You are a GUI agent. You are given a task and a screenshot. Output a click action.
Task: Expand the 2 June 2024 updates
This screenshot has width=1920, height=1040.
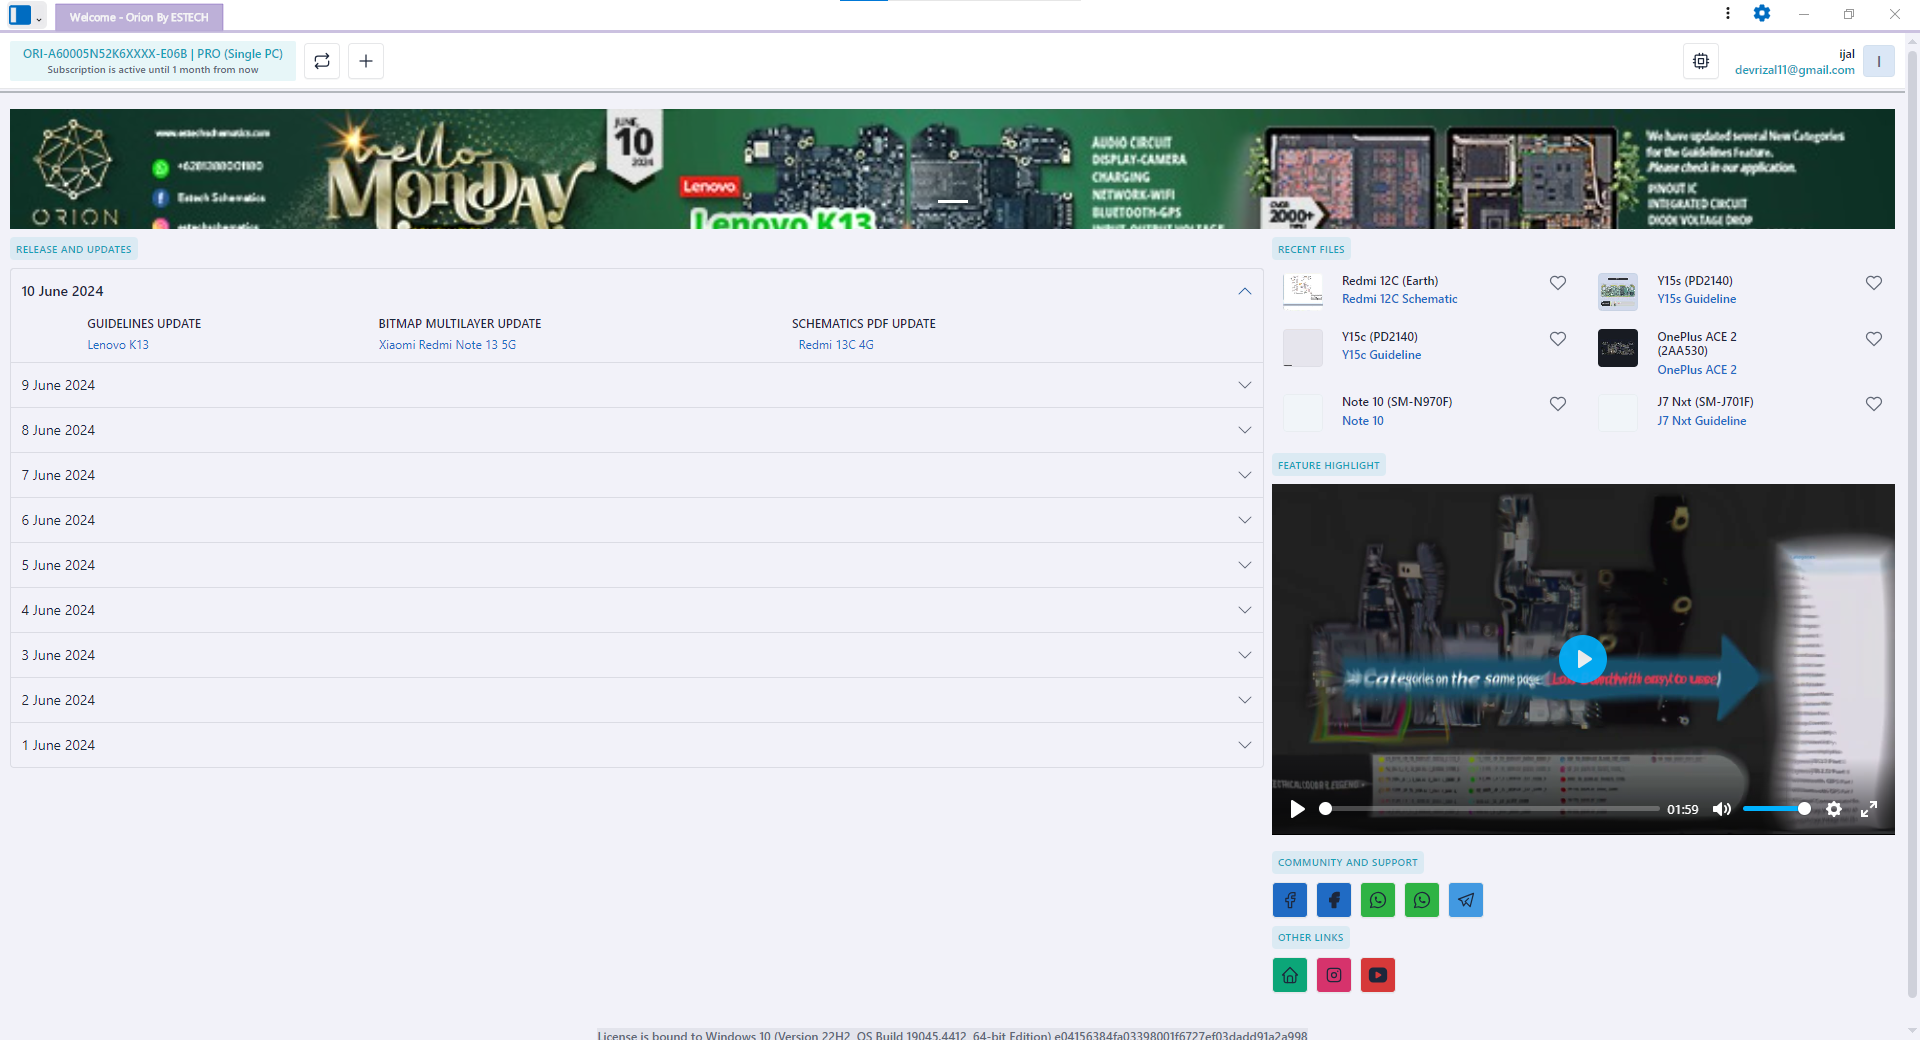click(x=637, y=700)
